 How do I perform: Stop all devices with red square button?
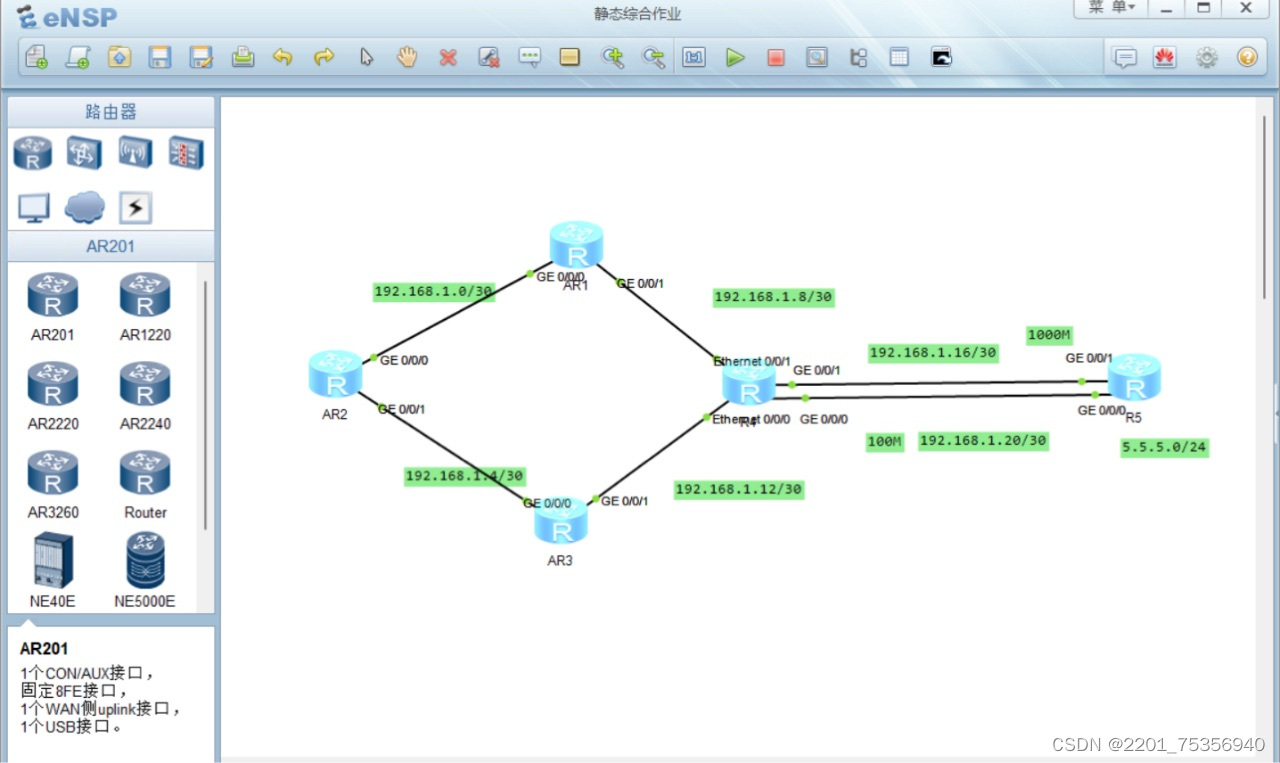tap(776, 57)
